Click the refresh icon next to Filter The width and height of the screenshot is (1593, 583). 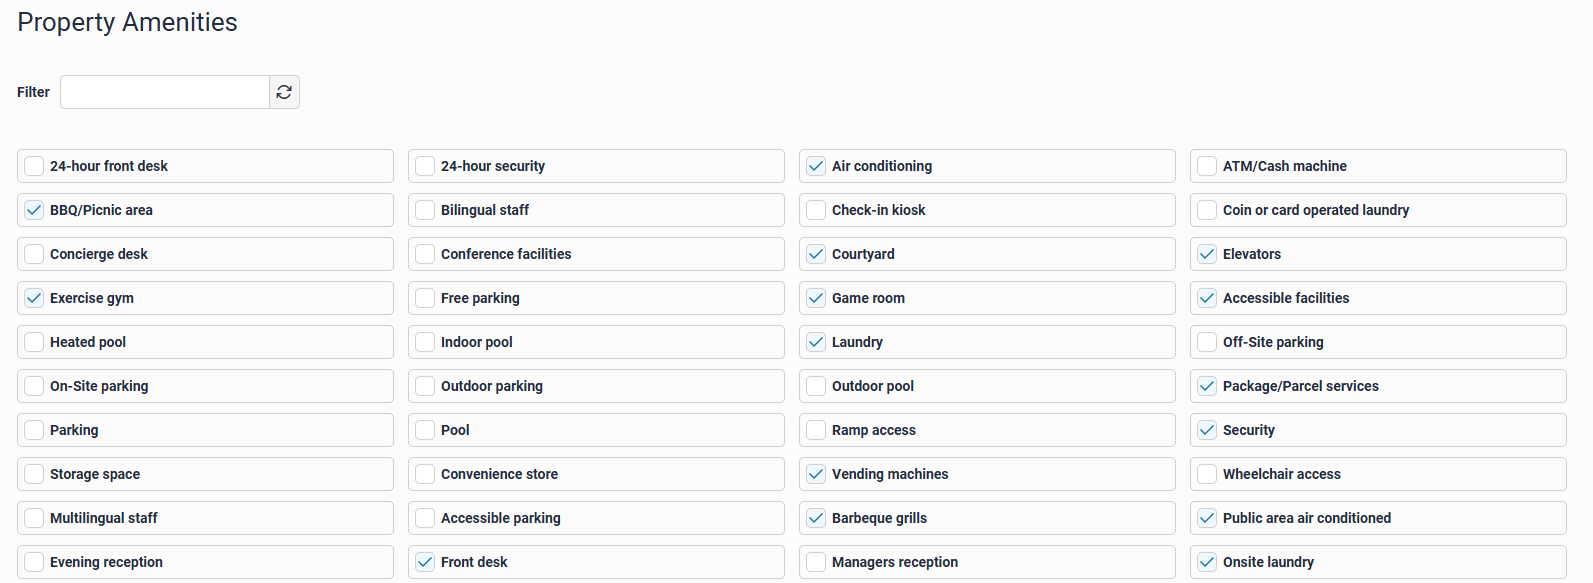(x=284, y=92)
